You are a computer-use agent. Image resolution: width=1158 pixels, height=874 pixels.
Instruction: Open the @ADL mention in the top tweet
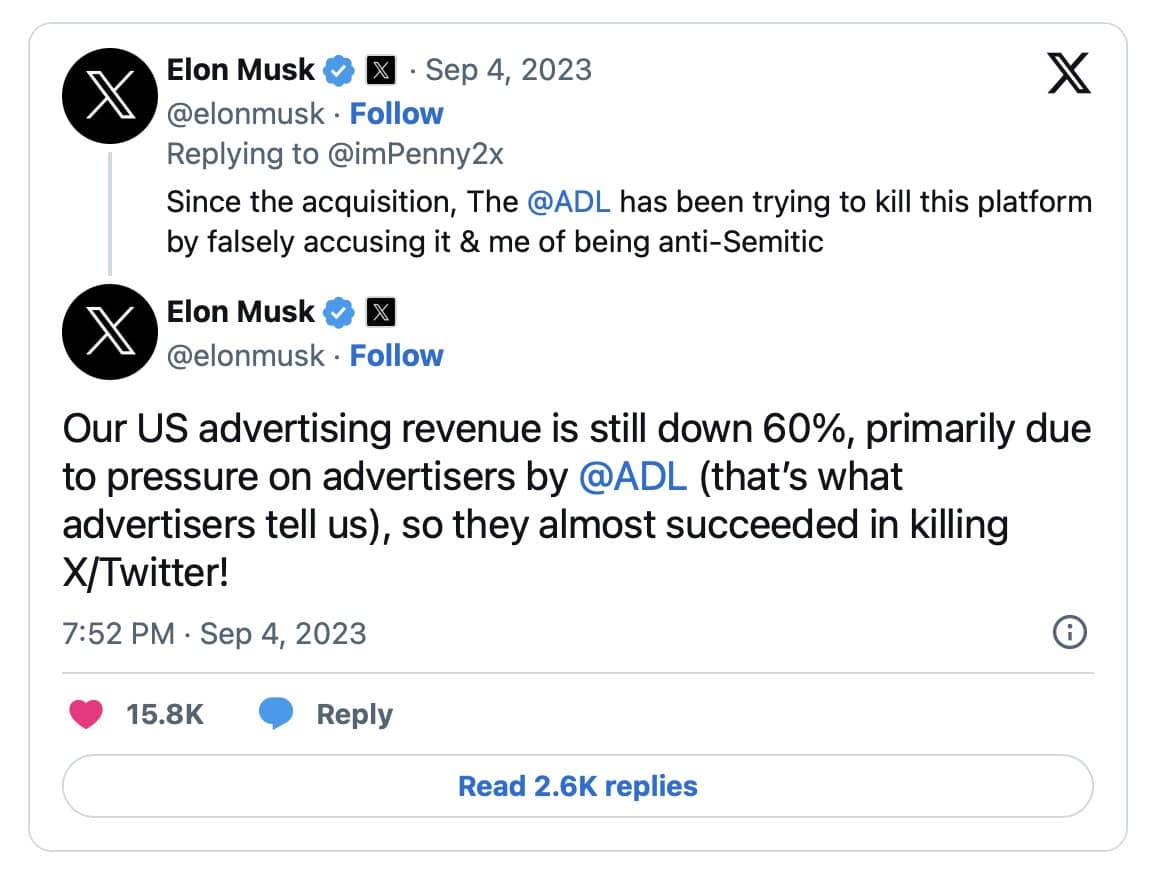click(x=568, y=202)
